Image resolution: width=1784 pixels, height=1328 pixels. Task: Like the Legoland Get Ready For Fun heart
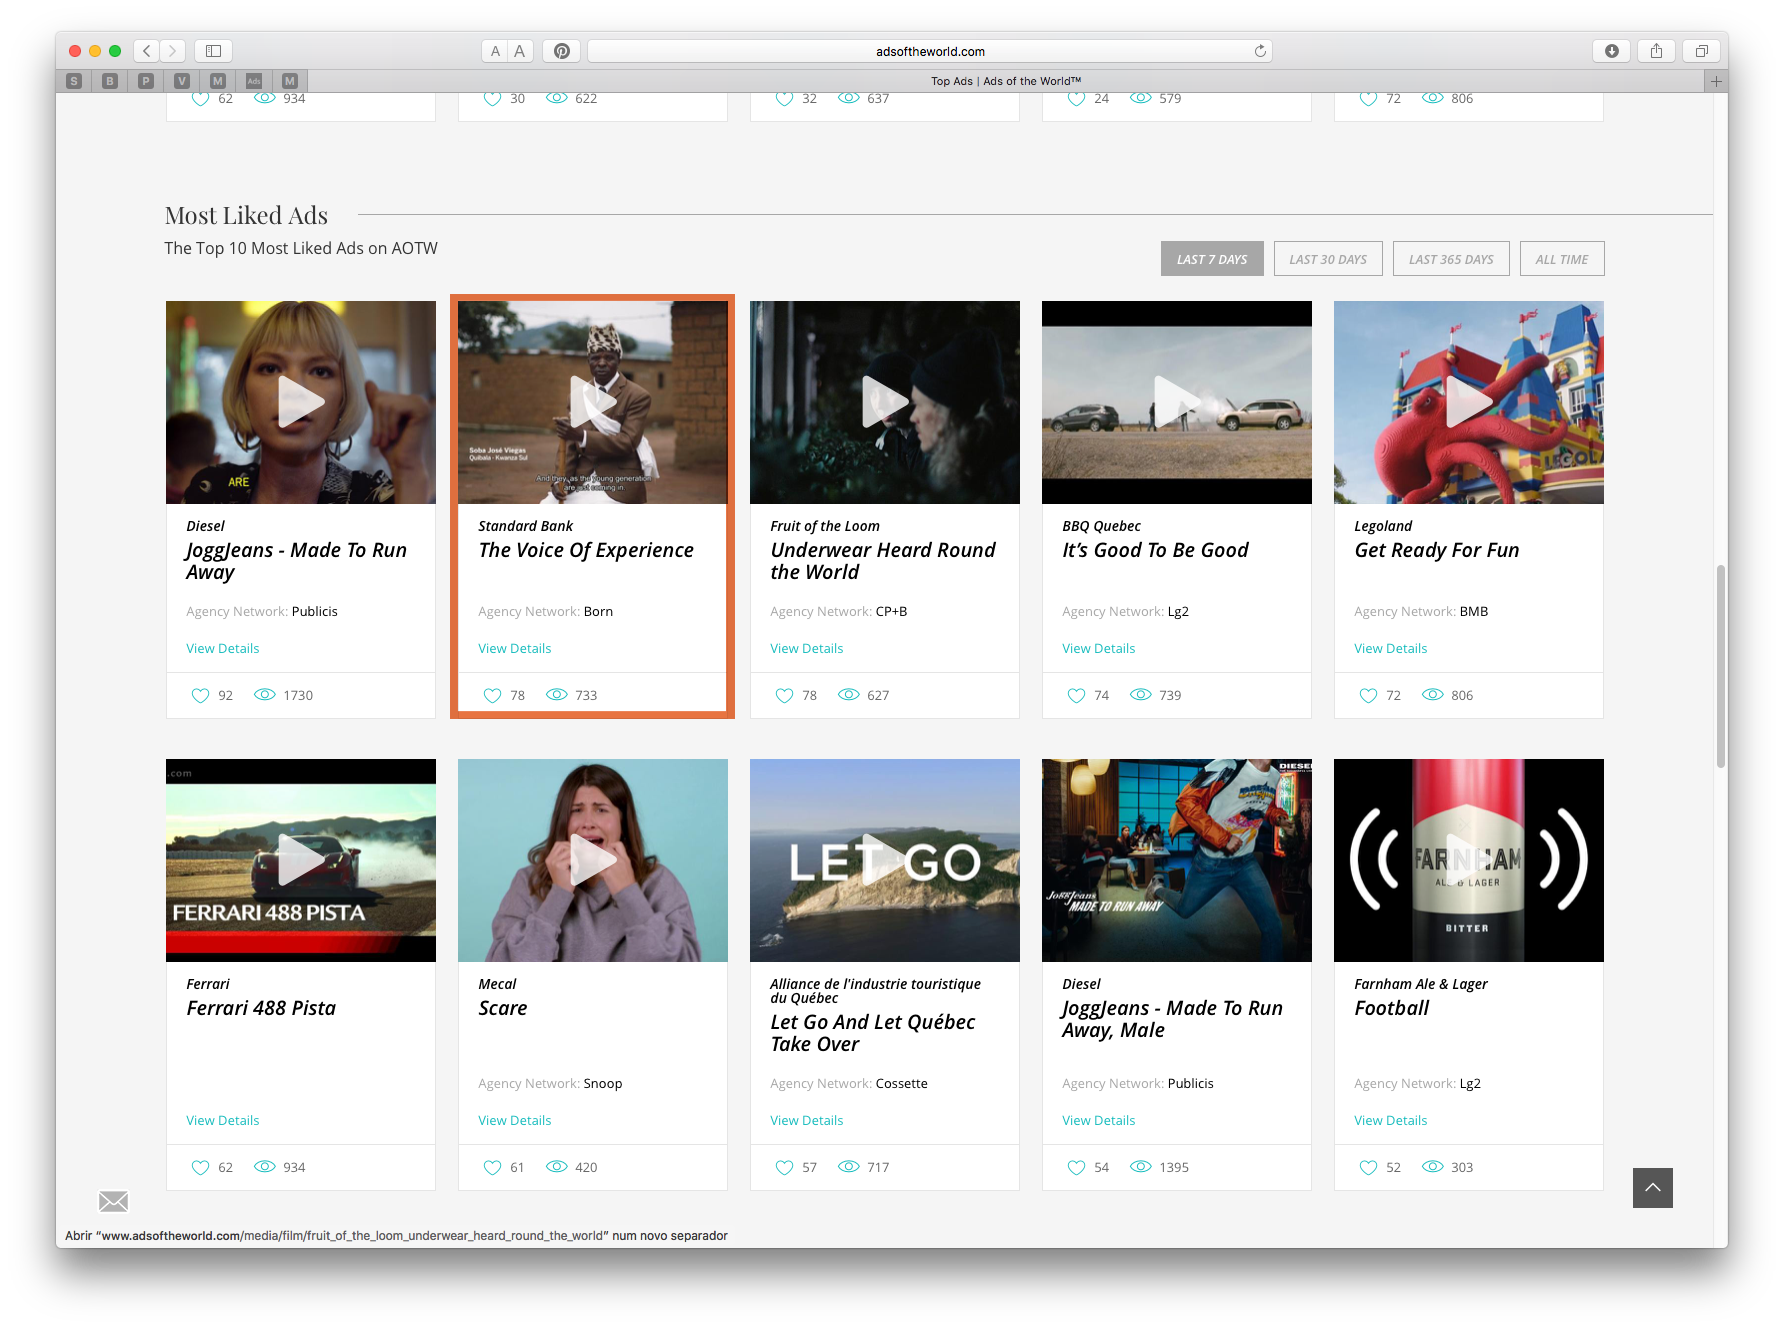pos(1368,695)
